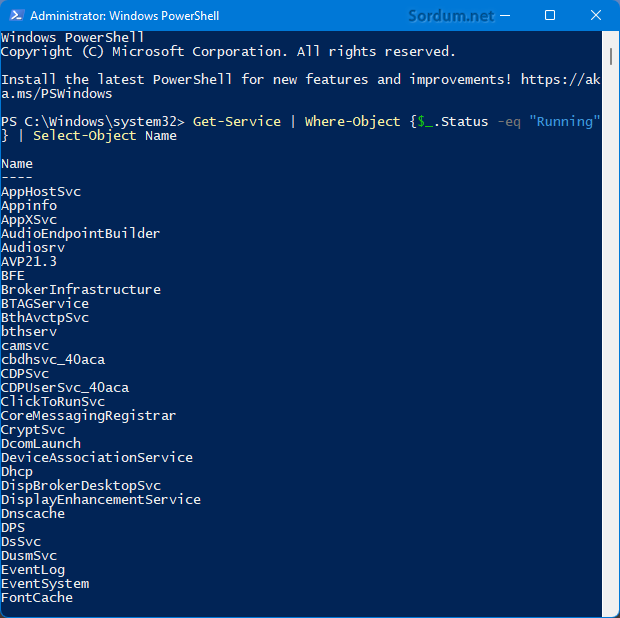This screenshot has height=618, width=620.
Task: Click the 'Administrator: Windows PowerShell' title text
Action: [125, 16]
